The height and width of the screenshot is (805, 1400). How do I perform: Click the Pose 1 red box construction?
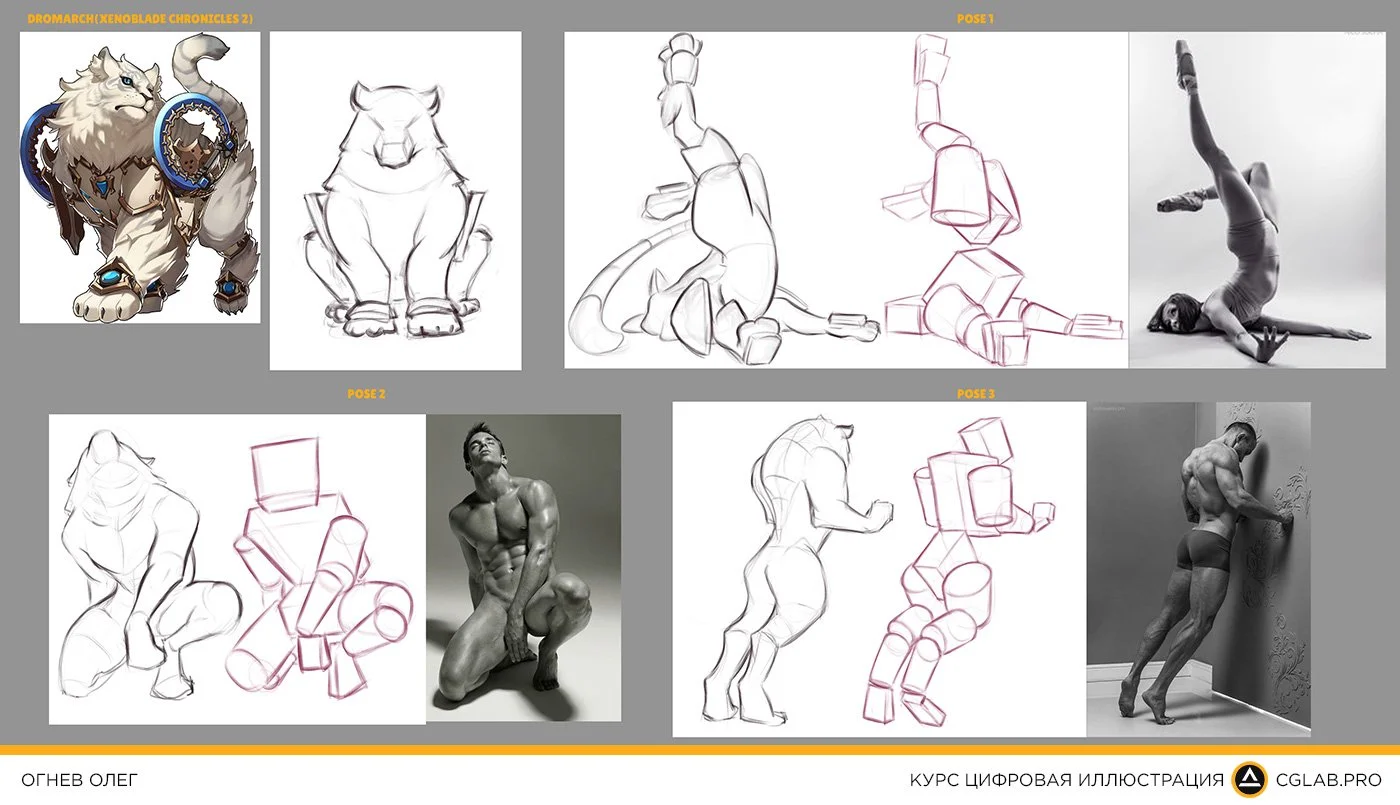pyautogui.click(x=1003, y=200)
